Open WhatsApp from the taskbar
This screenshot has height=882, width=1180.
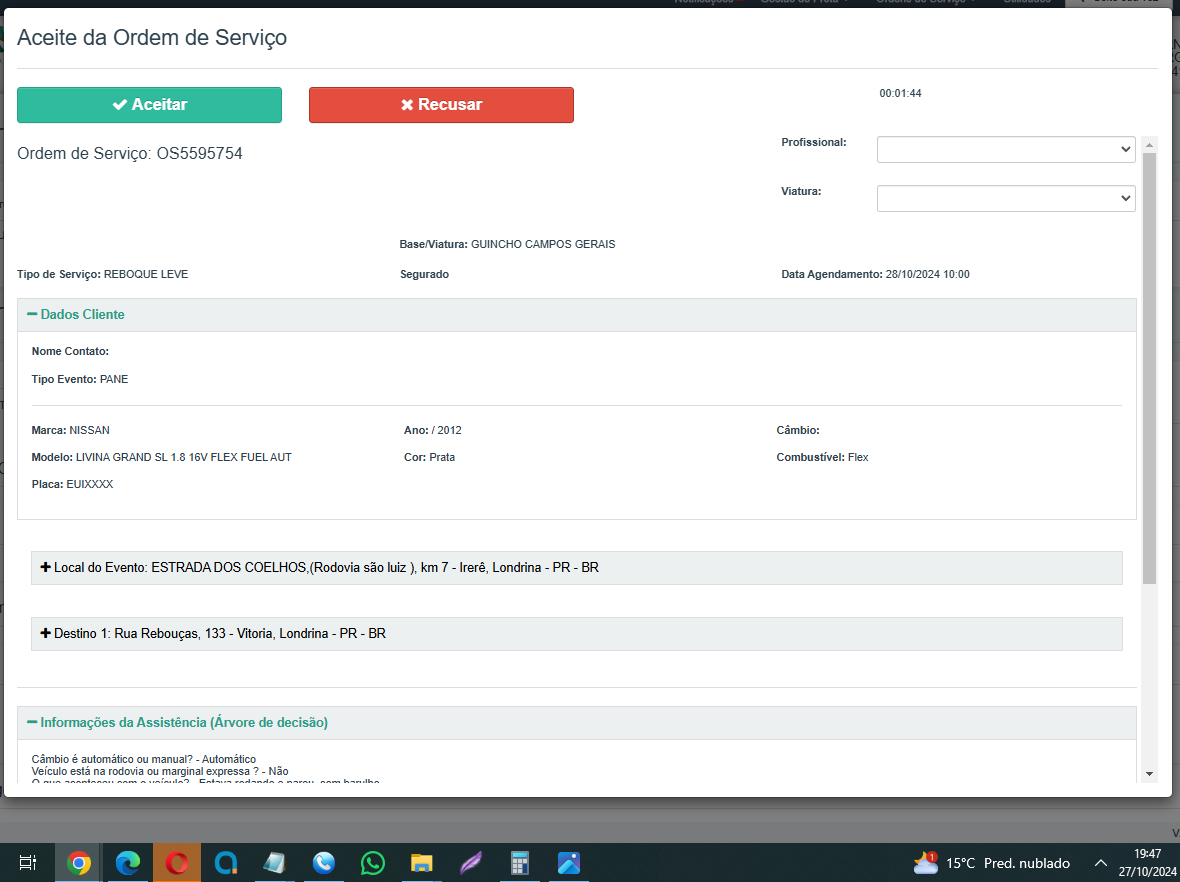[373, 863]
